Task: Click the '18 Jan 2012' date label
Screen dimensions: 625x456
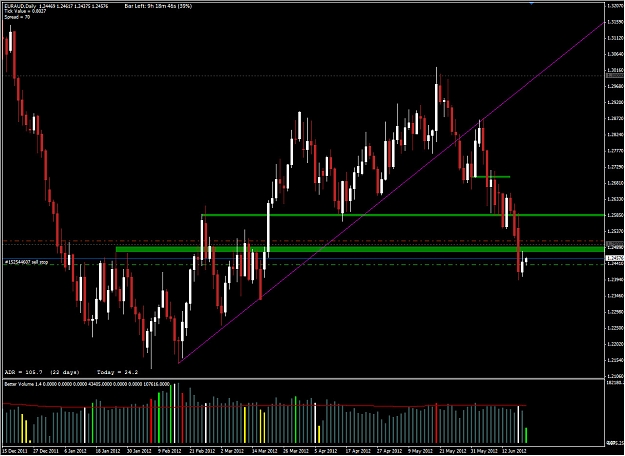Action: tap(108, 450)
